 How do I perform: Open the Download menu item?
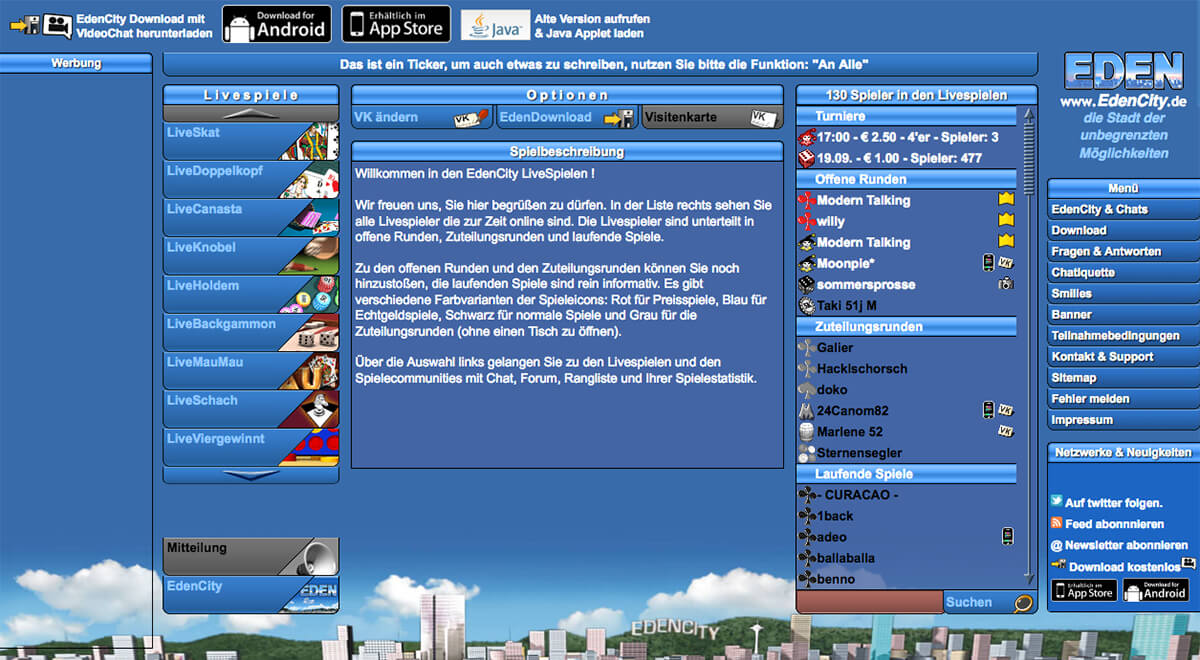tap(1123, 230)
